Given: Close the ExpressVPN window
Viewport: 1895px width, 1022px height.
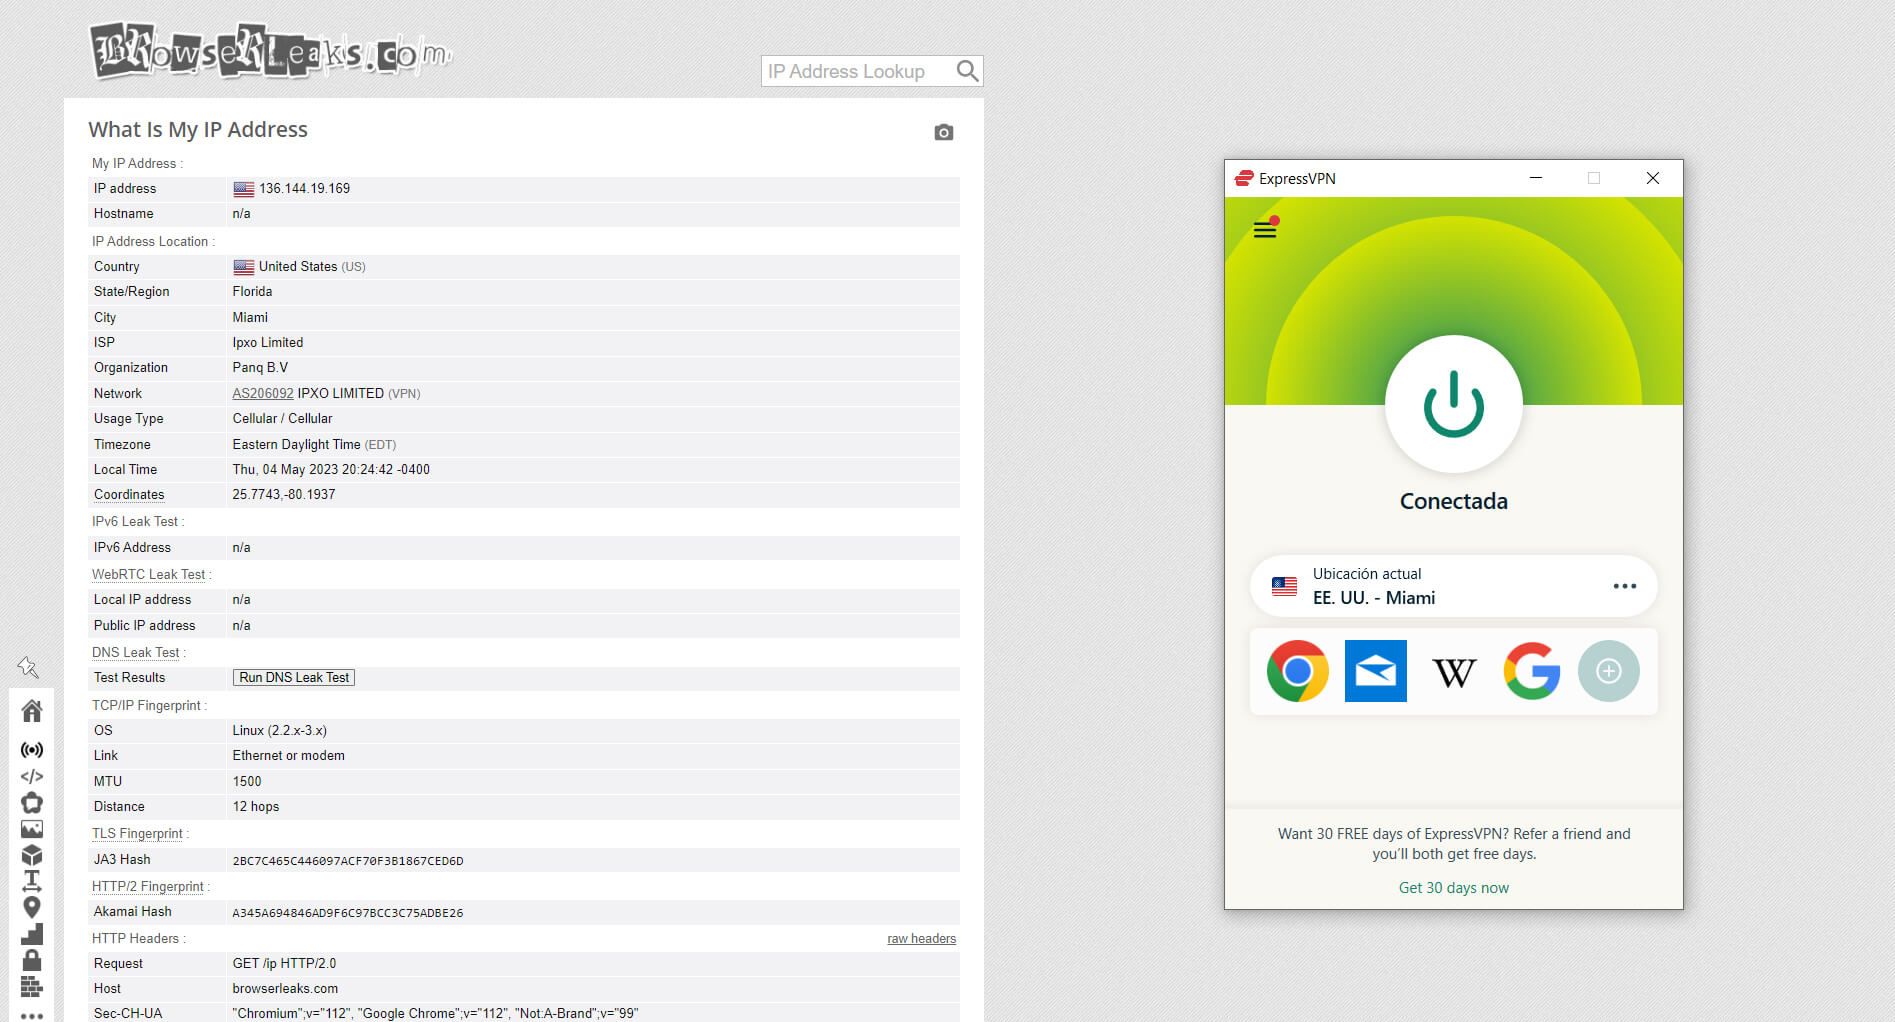Looking at the screenshot, I should (1652, 178).
